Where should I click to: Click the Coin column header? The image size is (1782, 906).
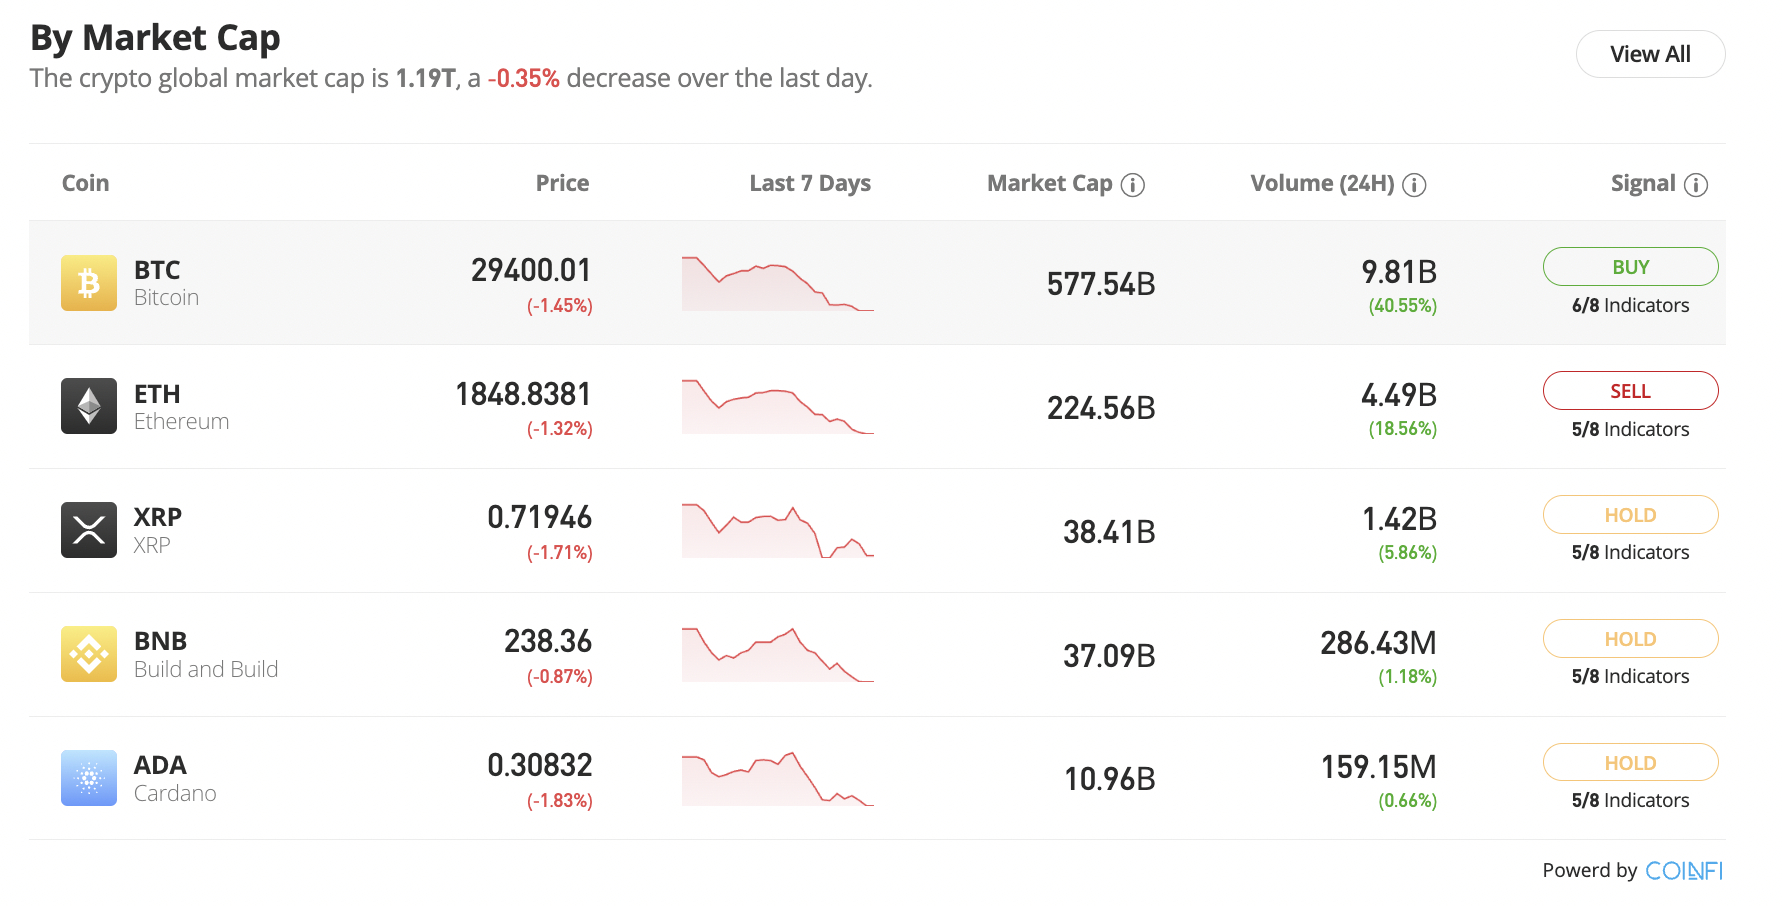[85, 183]
